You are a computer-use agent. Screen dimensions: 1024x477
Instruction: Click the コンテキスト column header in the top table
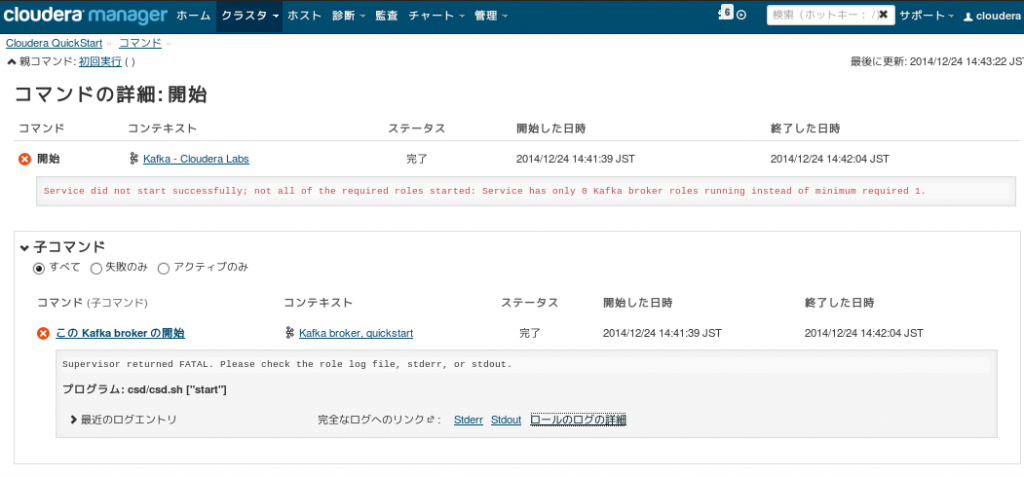pyautogui.click(x=162, y=129)
